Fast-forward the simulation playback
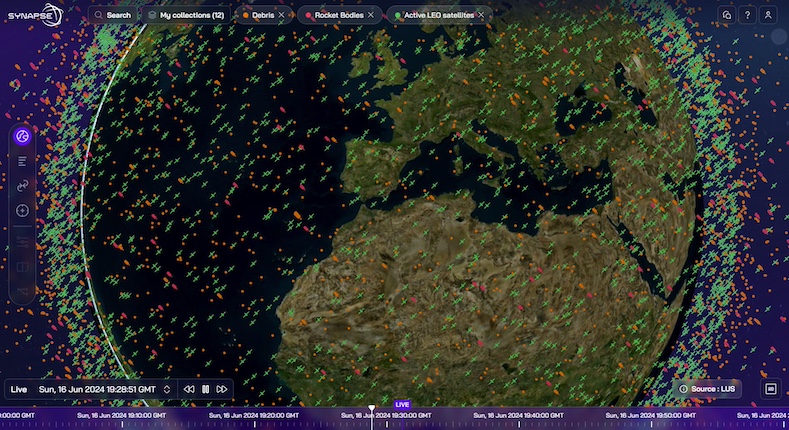The height and width of the screenshot is (430, 789). point(221,389)
